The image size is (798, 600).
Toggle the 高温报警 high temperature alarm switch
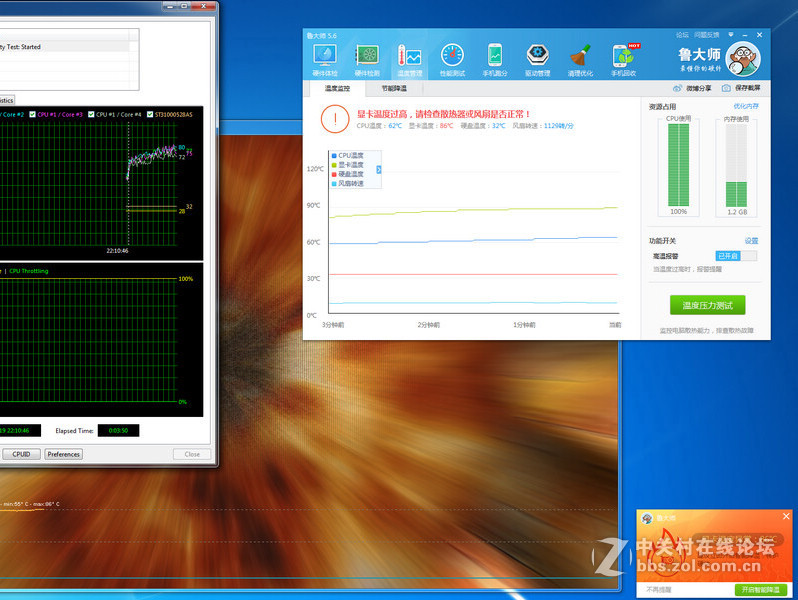pos(736,256)
